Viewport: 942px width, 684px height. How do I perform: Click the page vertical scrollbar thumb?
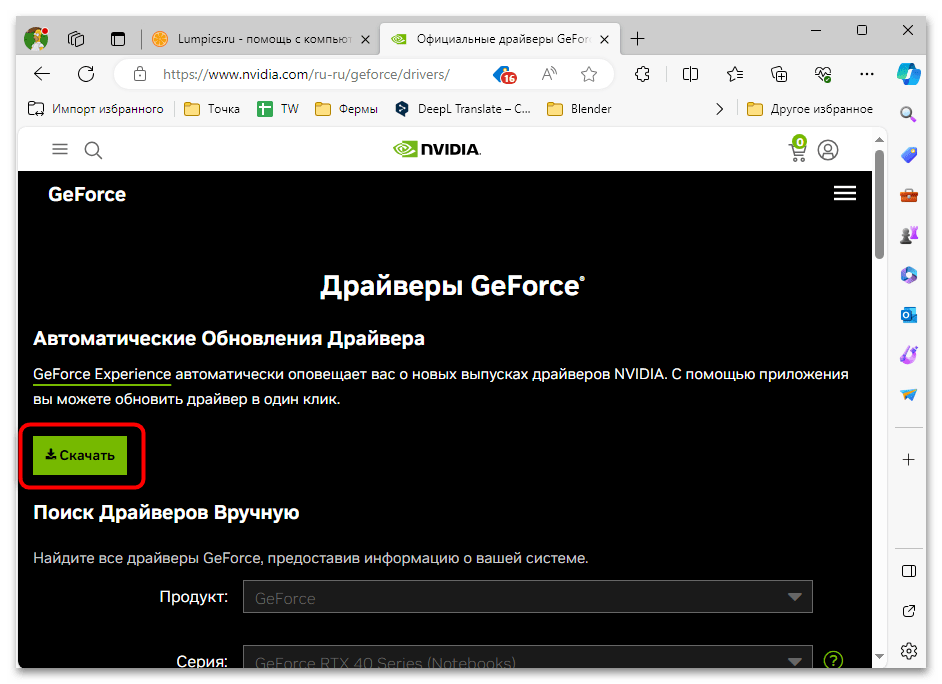coord(880,204)
